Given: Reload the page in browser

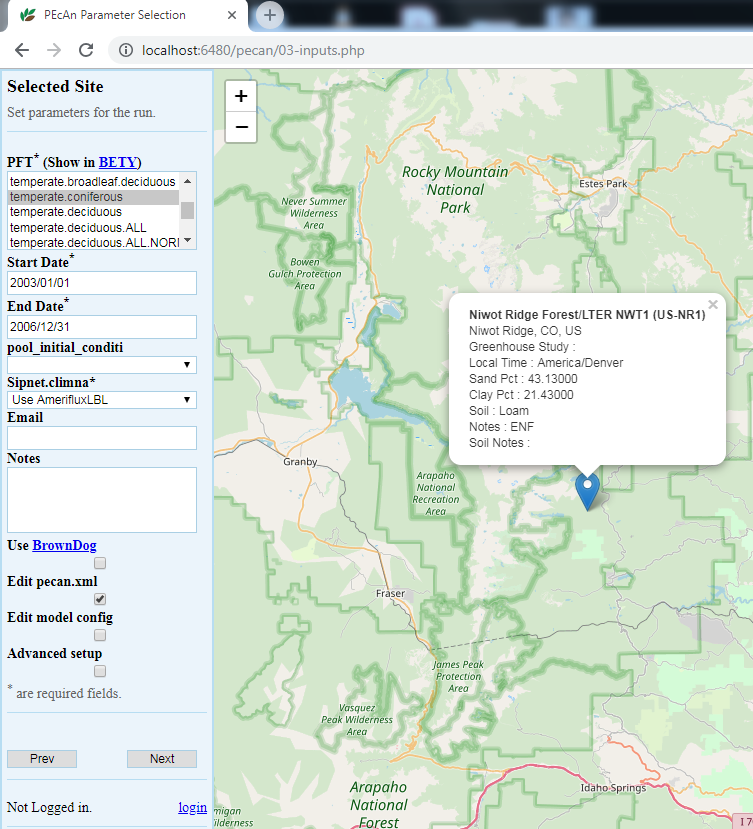Looking at the screenshot, I should point(86,50).
